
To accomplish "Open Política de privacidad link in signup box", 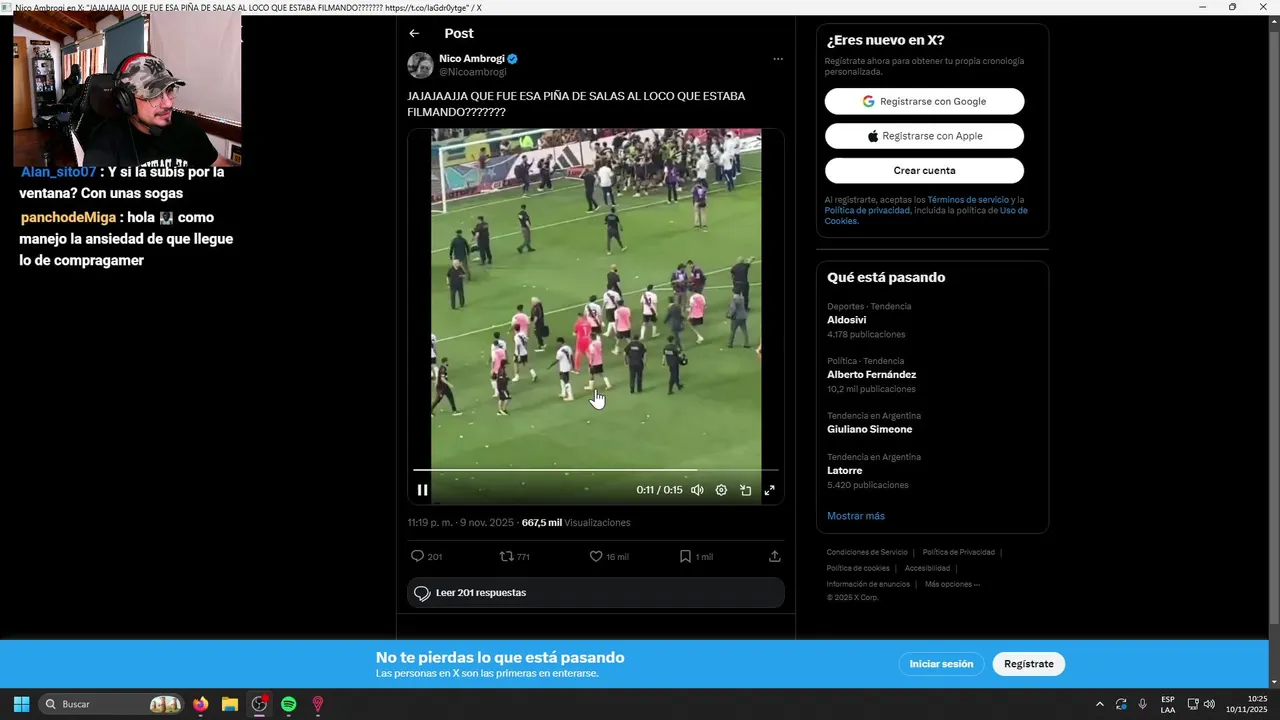I will [x=867, y=211].
